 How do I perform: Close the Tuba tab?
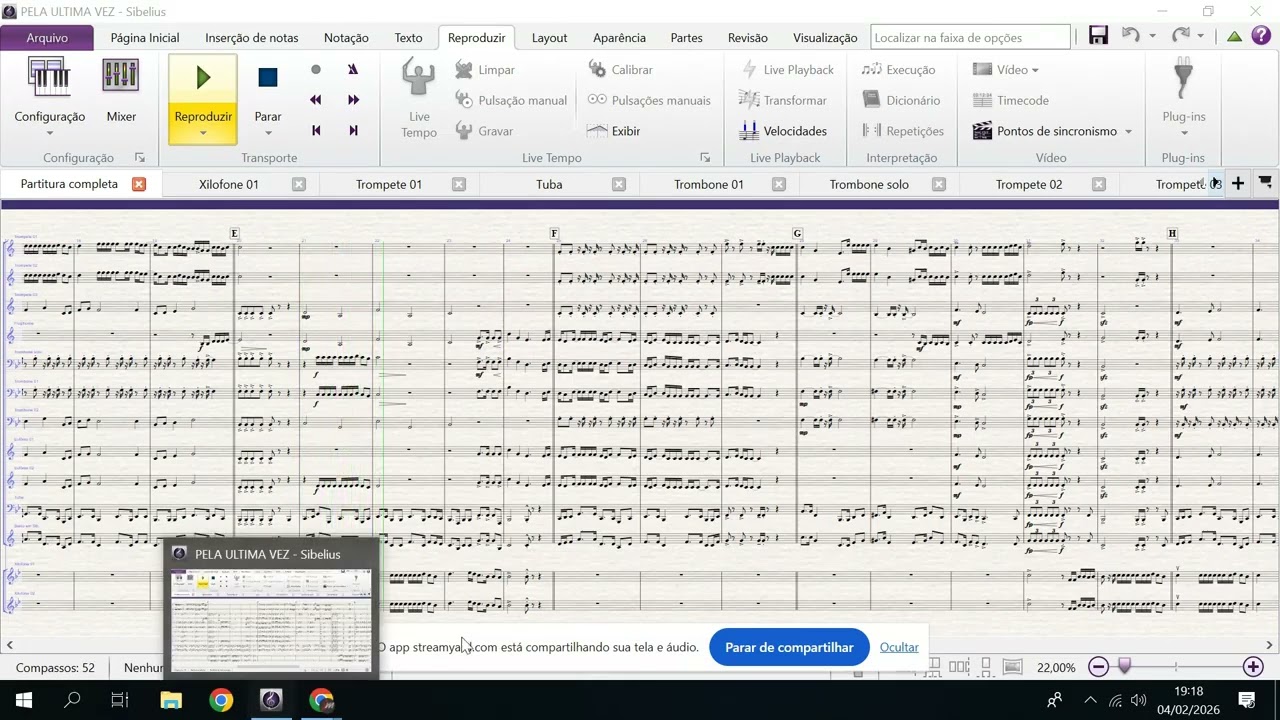coord(619,184)
